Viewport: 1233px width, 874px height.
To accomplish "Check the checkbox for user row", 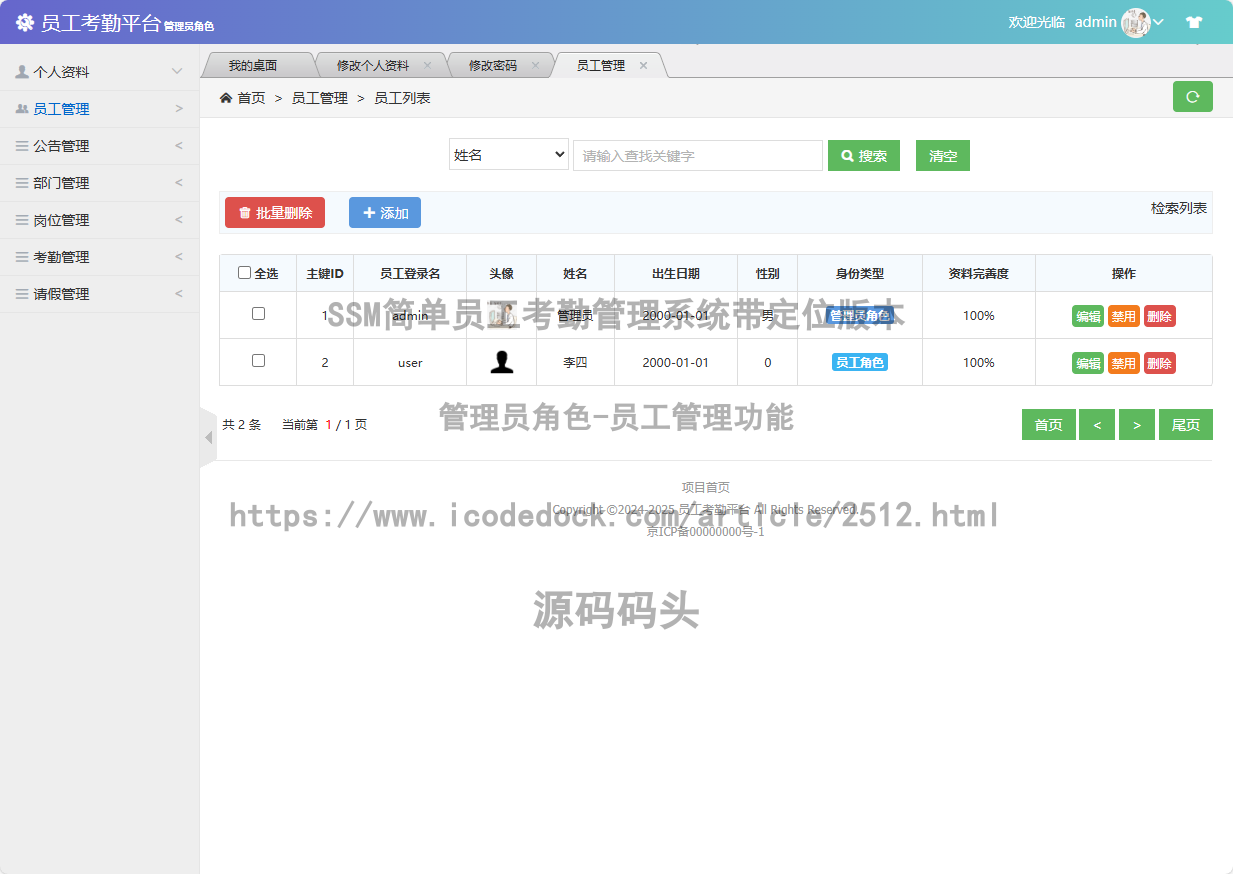I will point(258,361).
